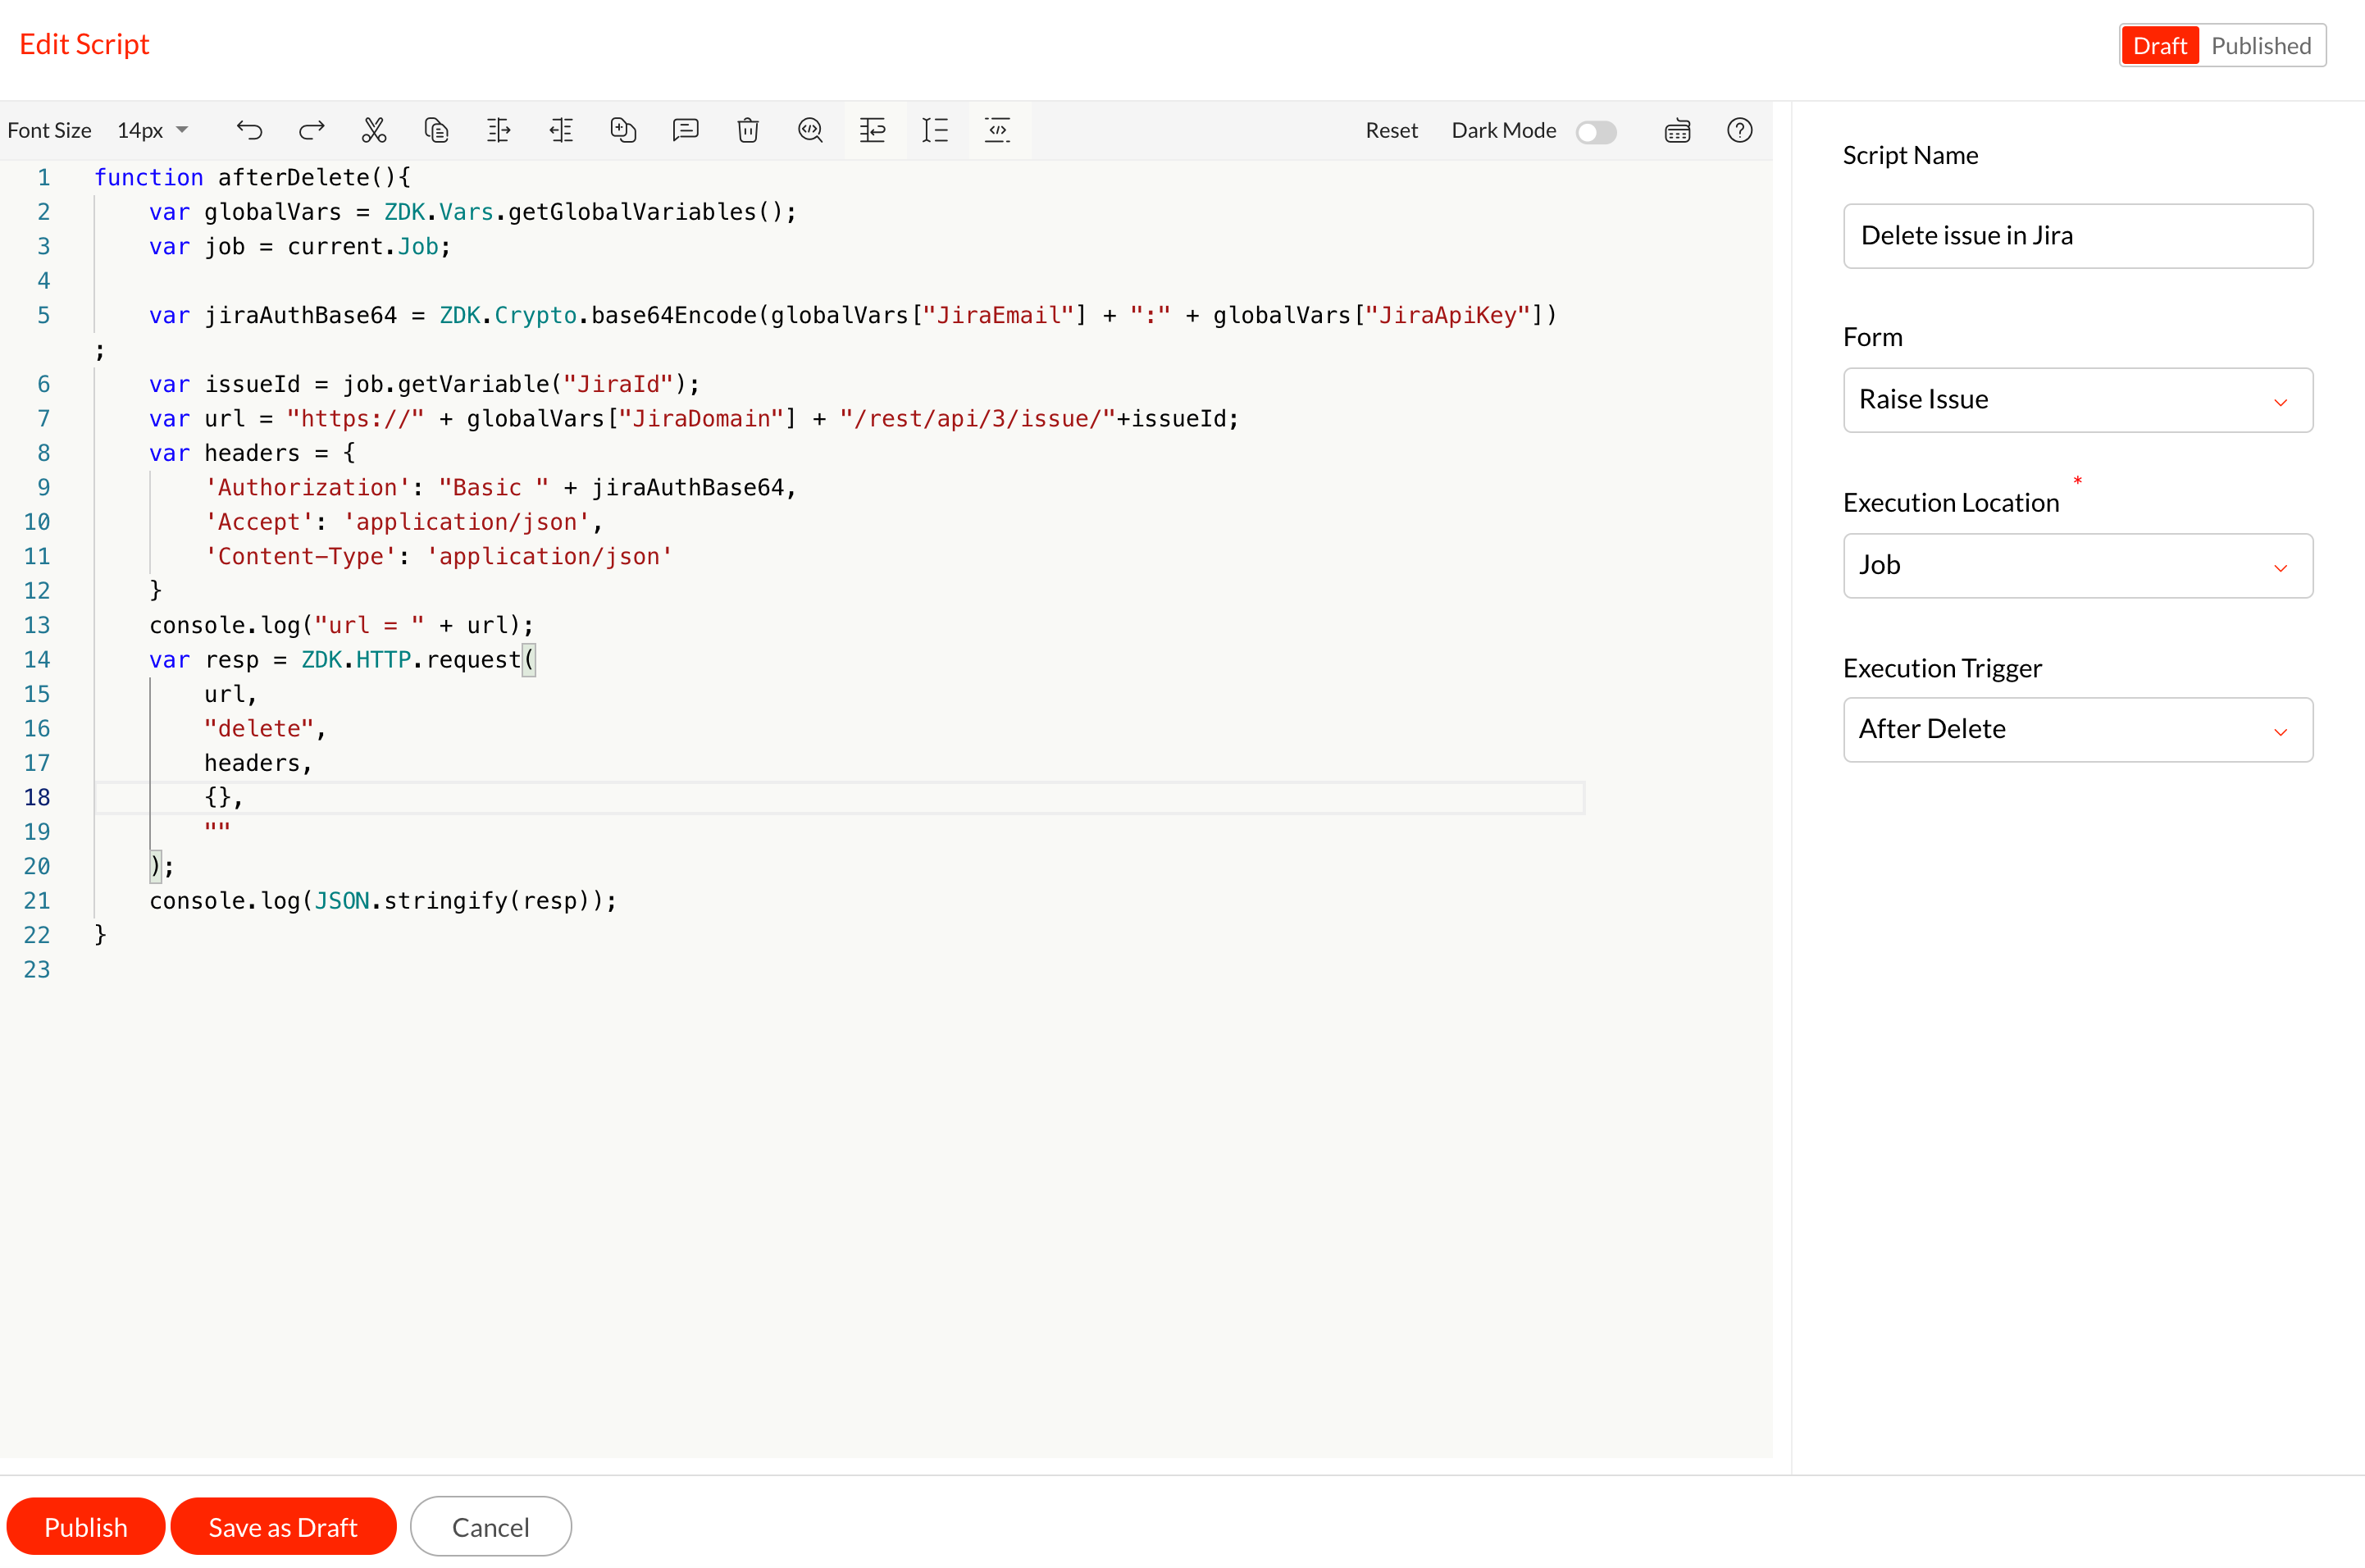This screenshot has width=2365, height=1568.
Task: Toggle comment on the line
Action: pos(686,130)
